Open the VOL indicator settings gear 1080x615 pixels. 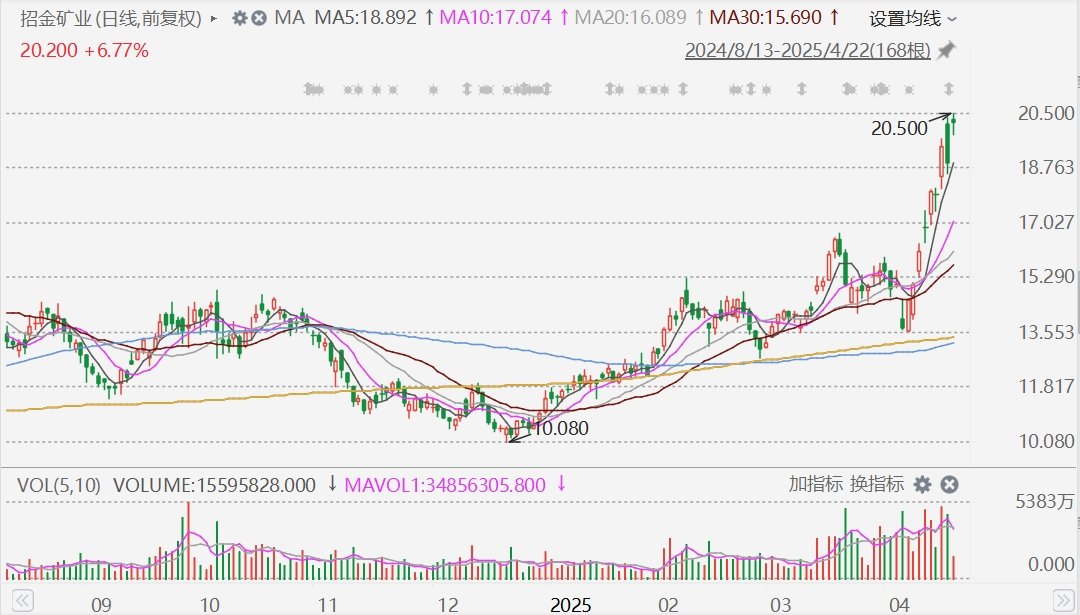(922, 485)
